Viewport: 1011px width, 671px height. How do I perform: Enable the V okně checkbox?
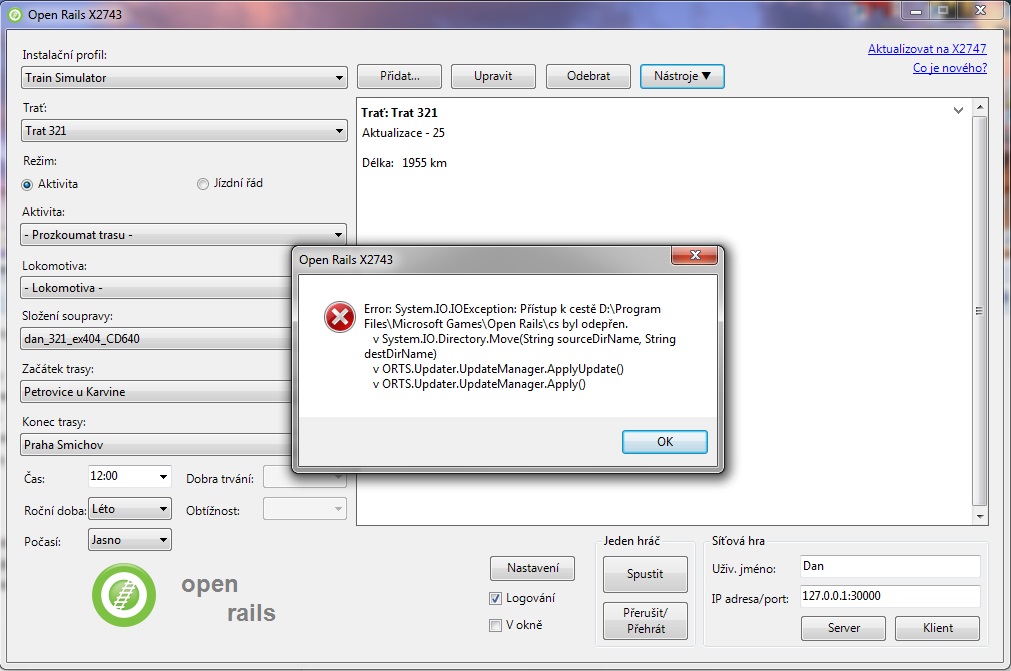(x=495, y=625)
